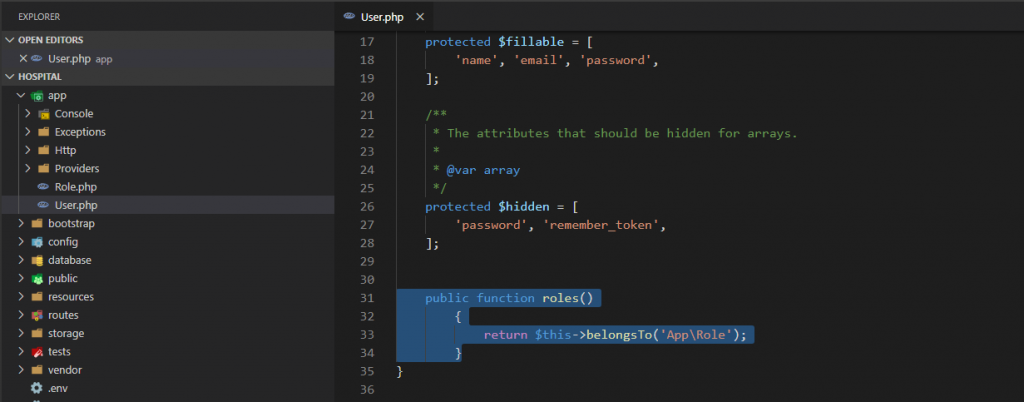This screenshot has width=1024, height=402.
Task: Open the Providers folder
Action: (76, 169)
